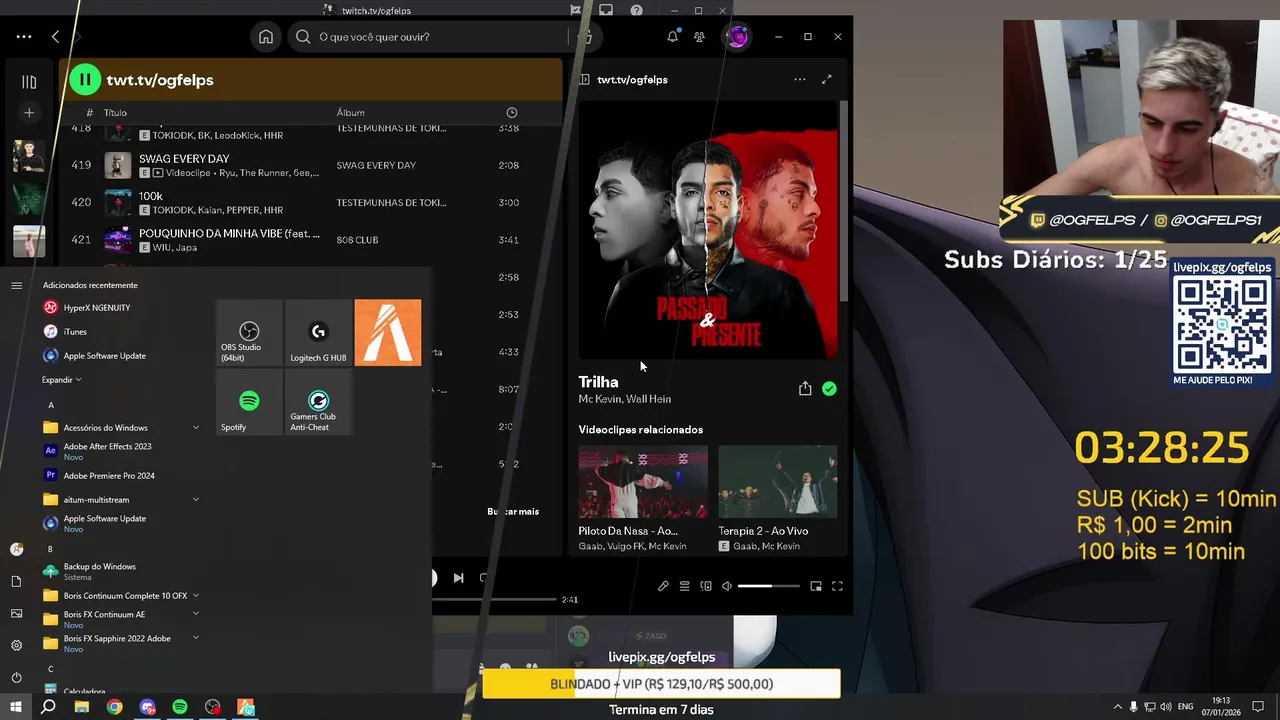Screen dimensions: 1280x720
Task: Go back using Spotify's back arrow
Action: pyautogui.click(x=55, y=37)
